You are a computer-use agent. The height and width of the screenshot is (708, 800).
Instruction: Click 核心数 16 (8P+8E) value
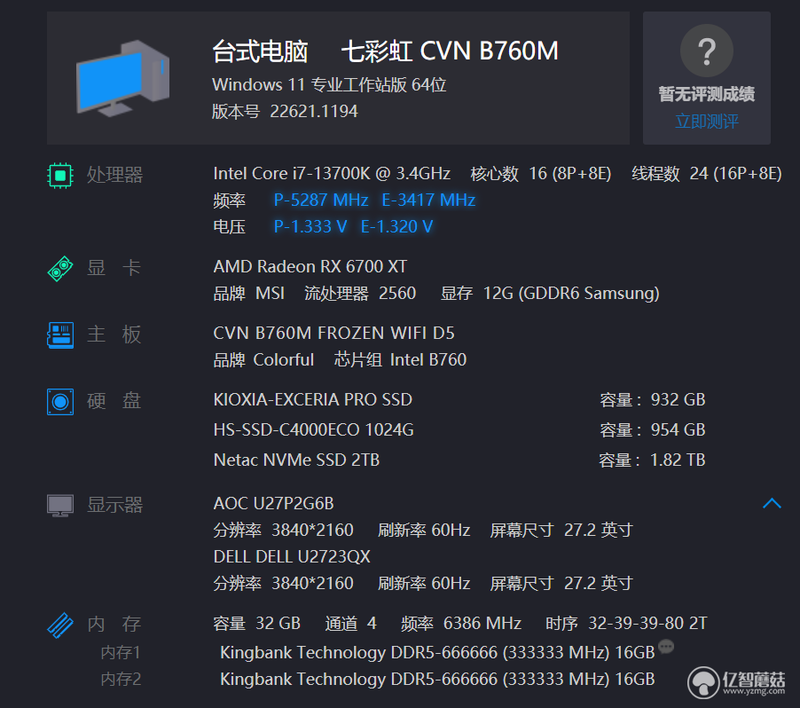pos(541,173)
